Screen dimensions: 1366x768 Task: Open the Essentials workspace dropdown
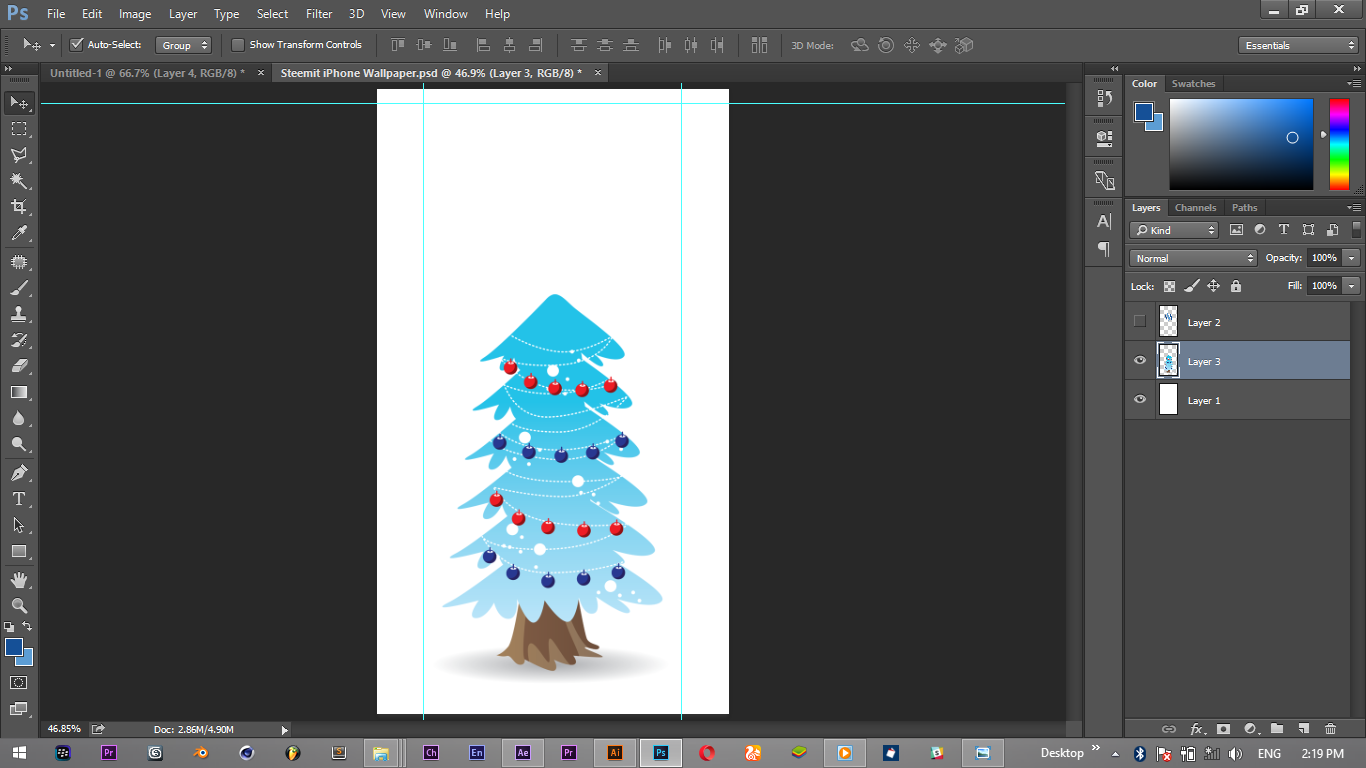1298,45
